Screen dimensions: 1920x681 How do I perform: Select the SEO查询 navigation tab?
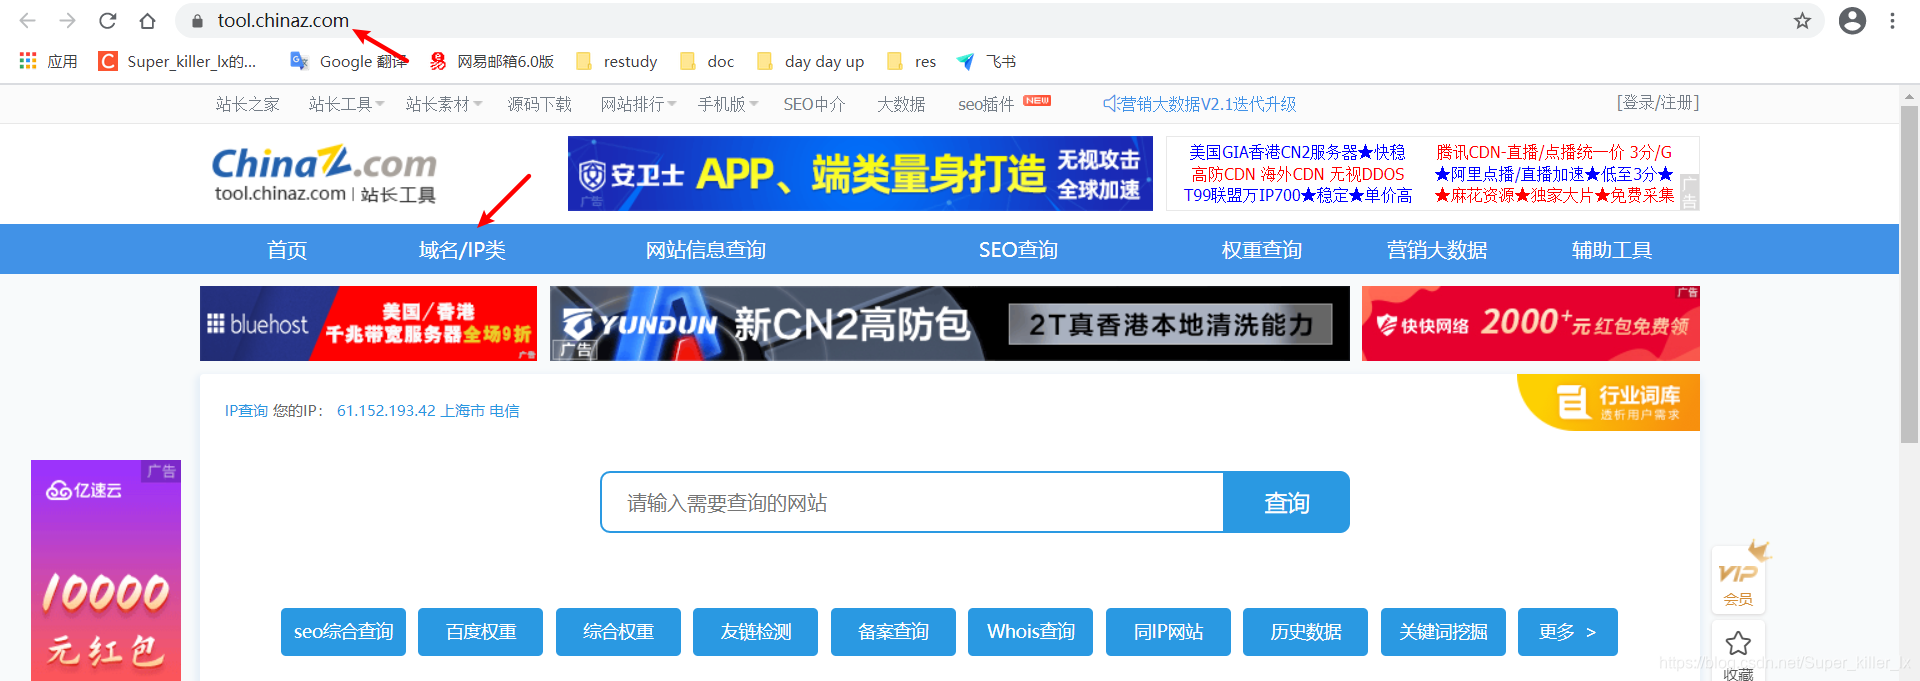click(x=1018, y=249)
